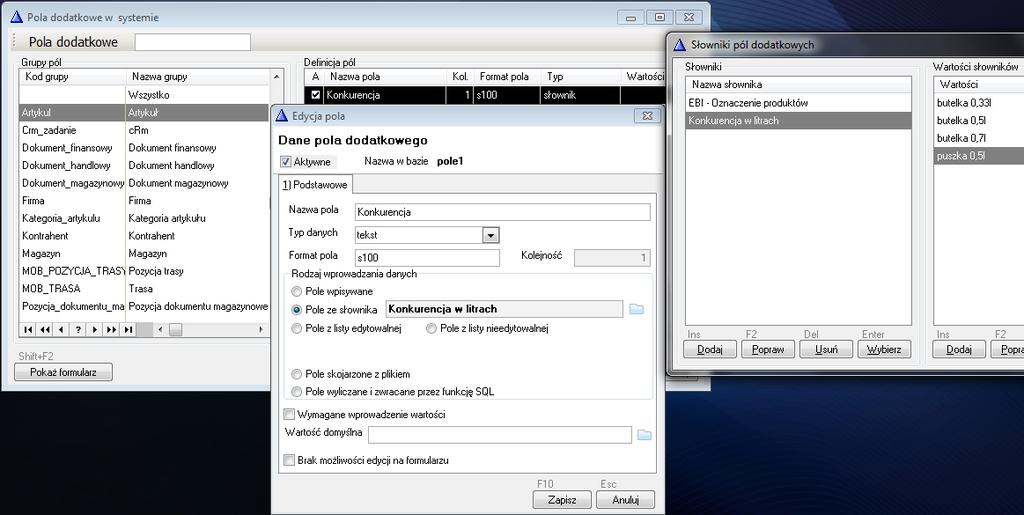The height and width of the screenshot is (515, 1024).
Task: Enable Brak możliwości edycji na formularzu checkbox
Action: pos(289,460)
